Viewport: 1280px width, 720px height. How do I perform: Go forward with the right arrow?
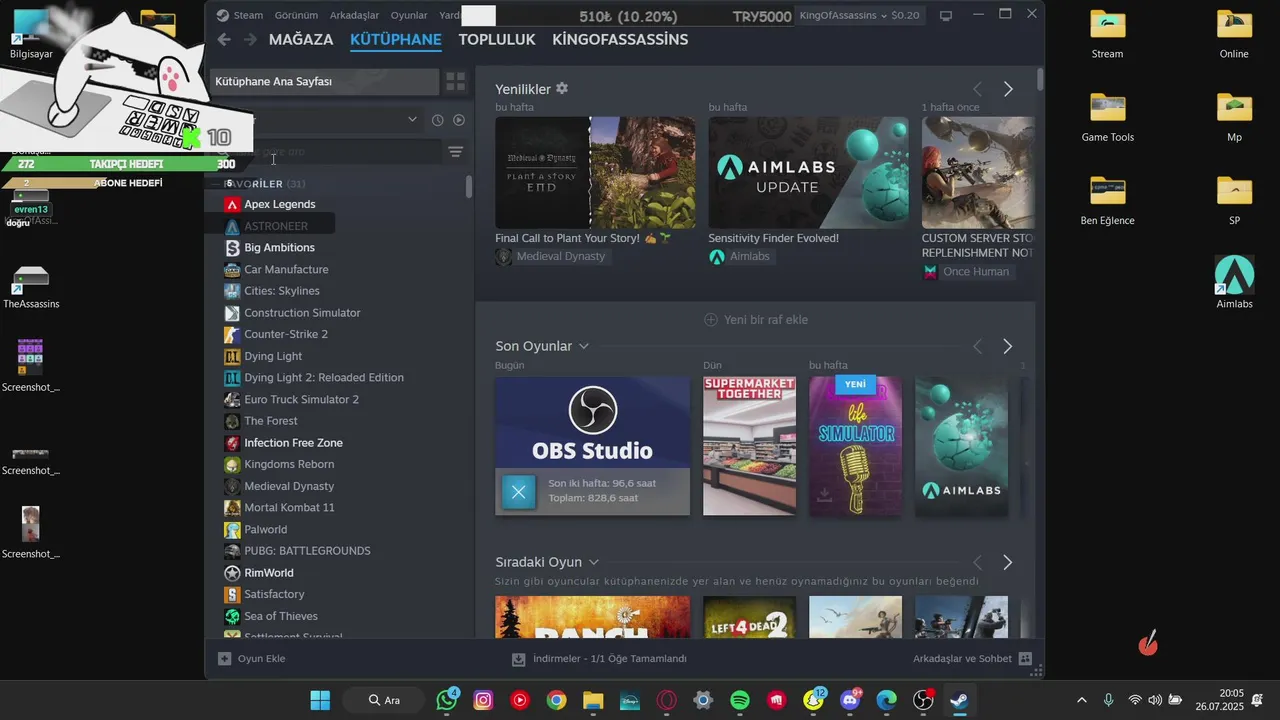[x=249, y=39]
